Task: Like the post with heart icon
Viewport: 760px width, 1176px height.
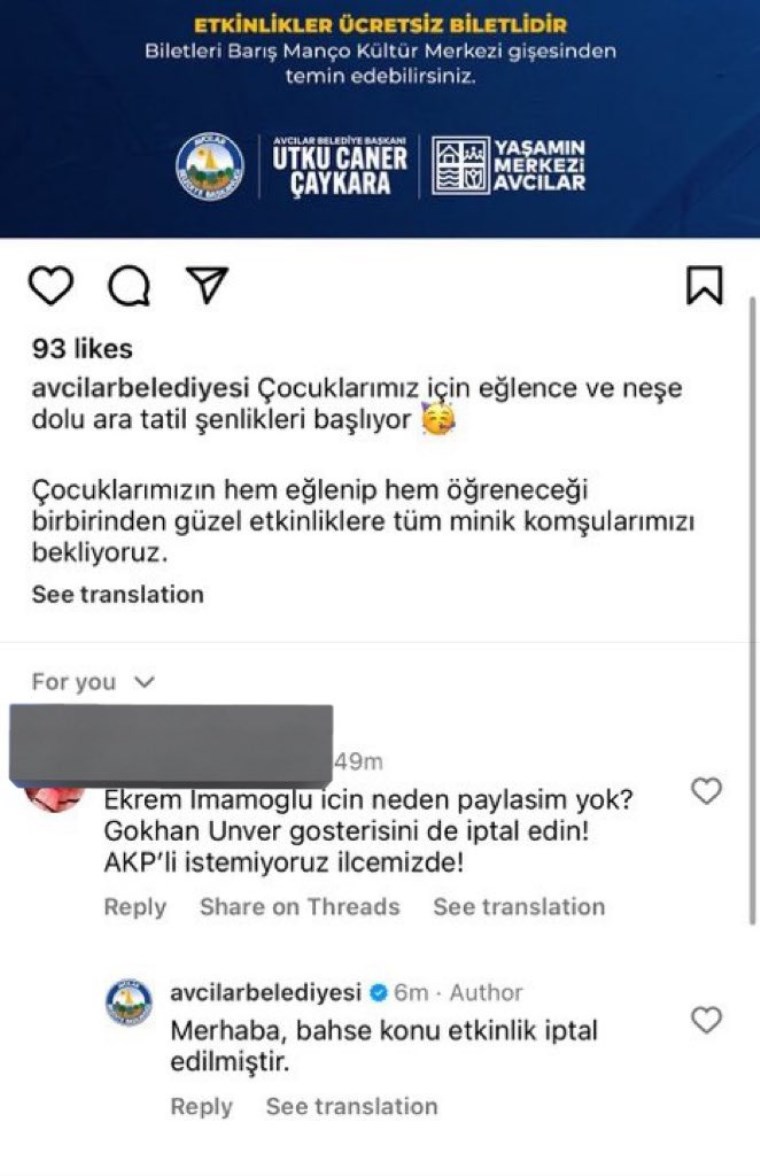Action: pos(50,286)
